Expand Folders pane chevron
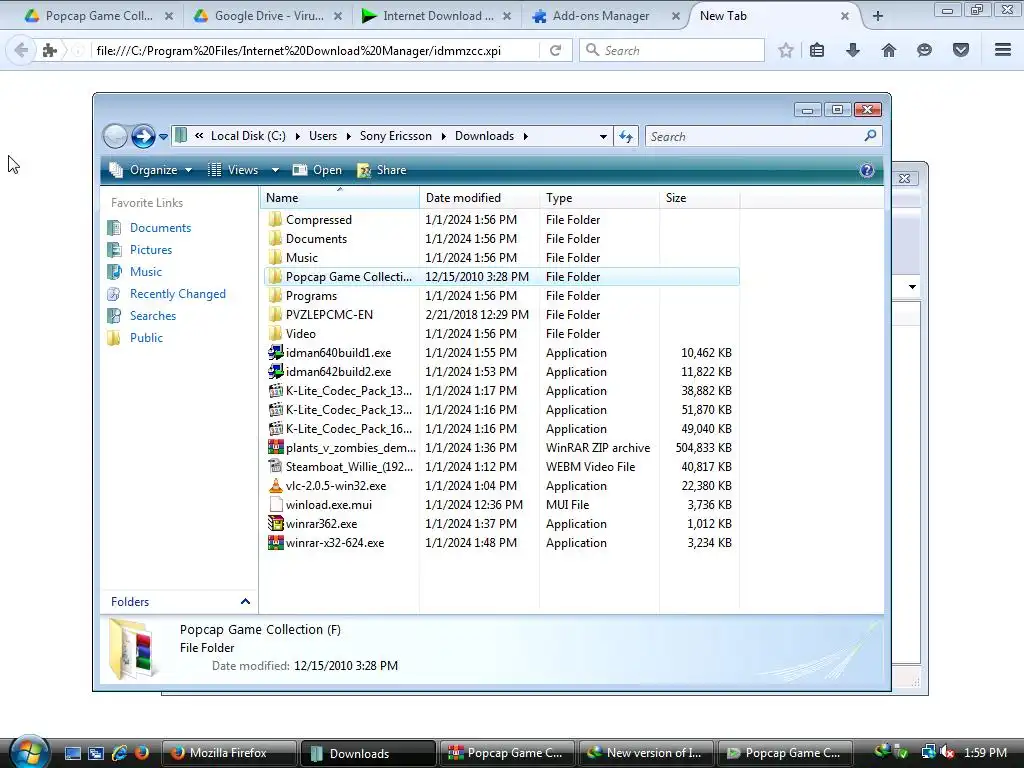The height and width of the screenshot is (768, 1024). coord(245,601)
